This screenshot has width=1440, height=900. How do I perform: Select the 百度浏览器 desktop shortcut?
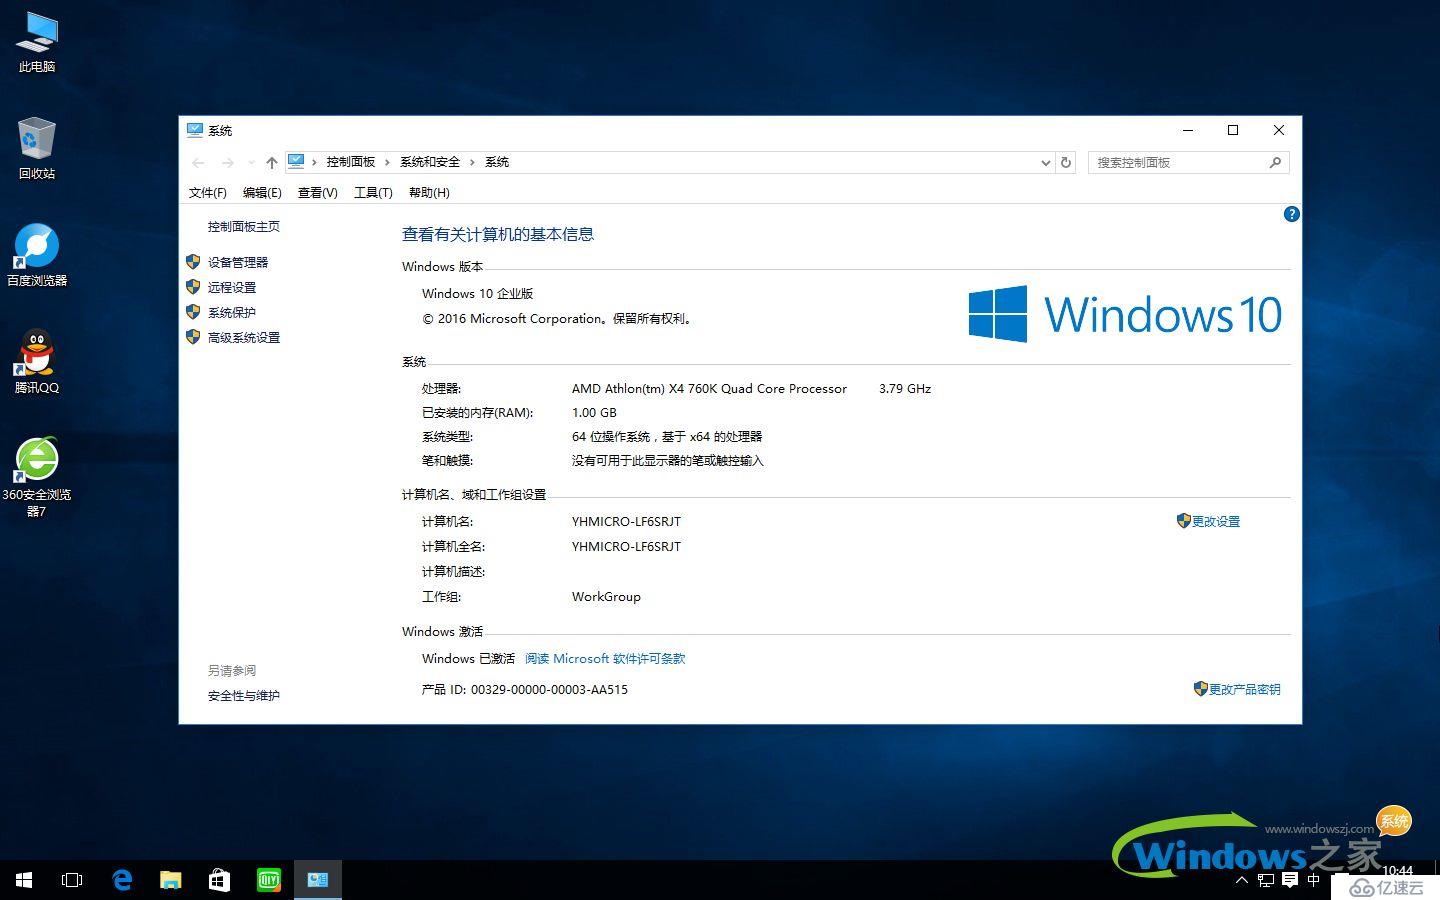(x=37, y=255)
